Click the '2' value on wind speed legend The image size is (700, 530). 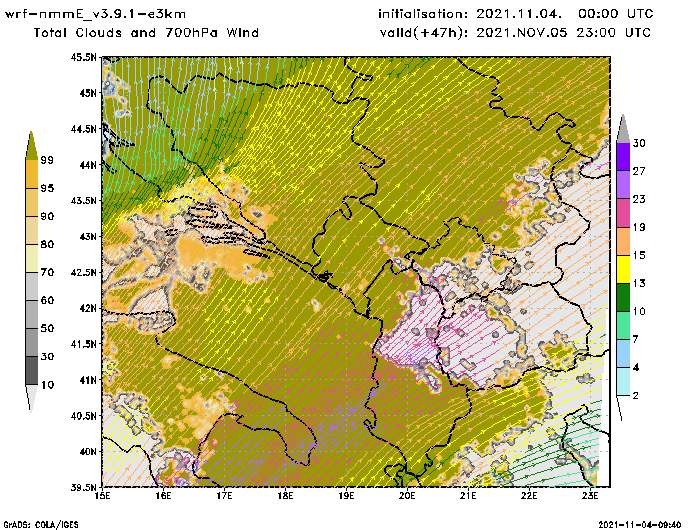point(636,396)
